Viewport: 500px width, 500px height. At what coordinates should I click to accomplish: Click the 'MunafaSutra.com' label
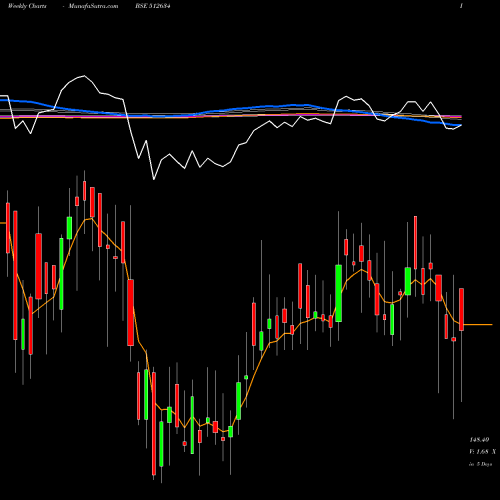(x=93, y=6)
